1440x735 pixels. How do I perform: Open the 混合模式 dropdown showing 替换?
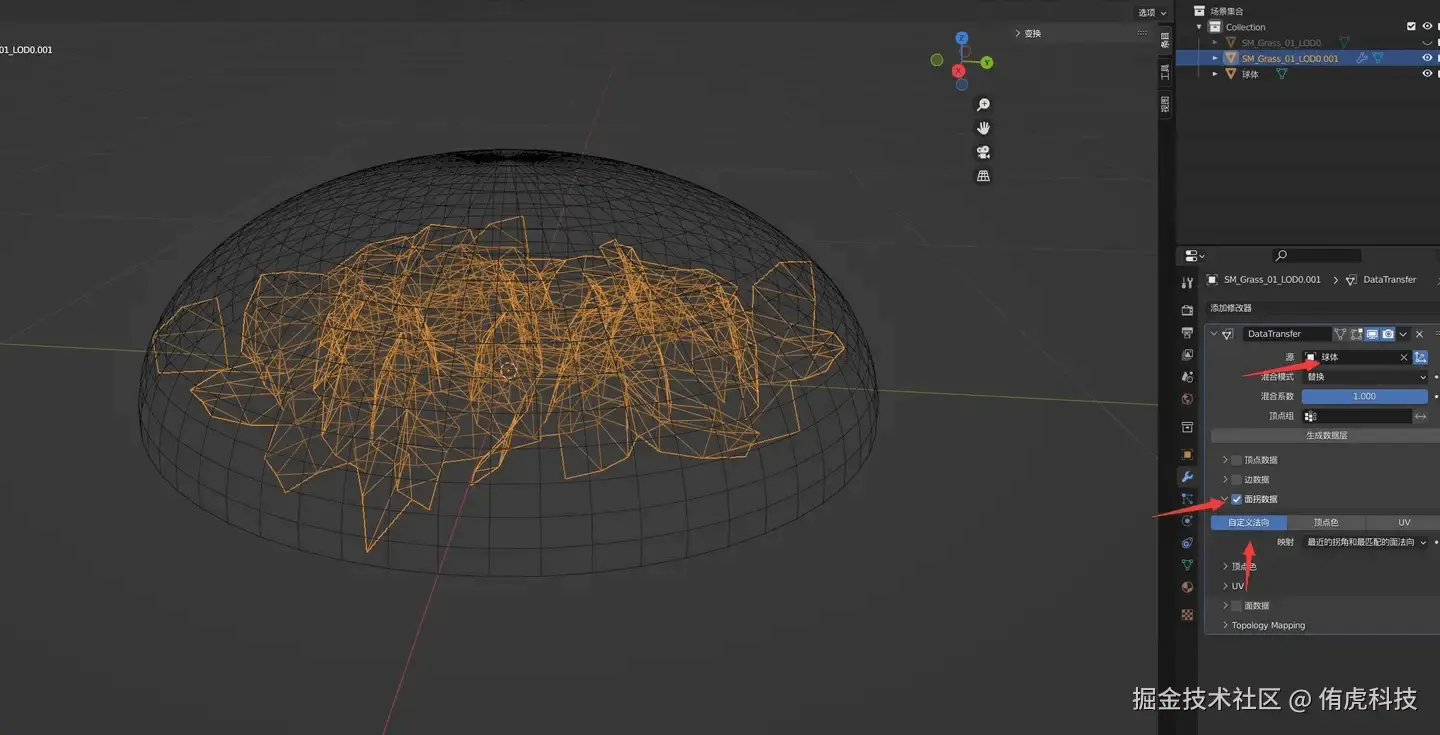click(1365, 377)
